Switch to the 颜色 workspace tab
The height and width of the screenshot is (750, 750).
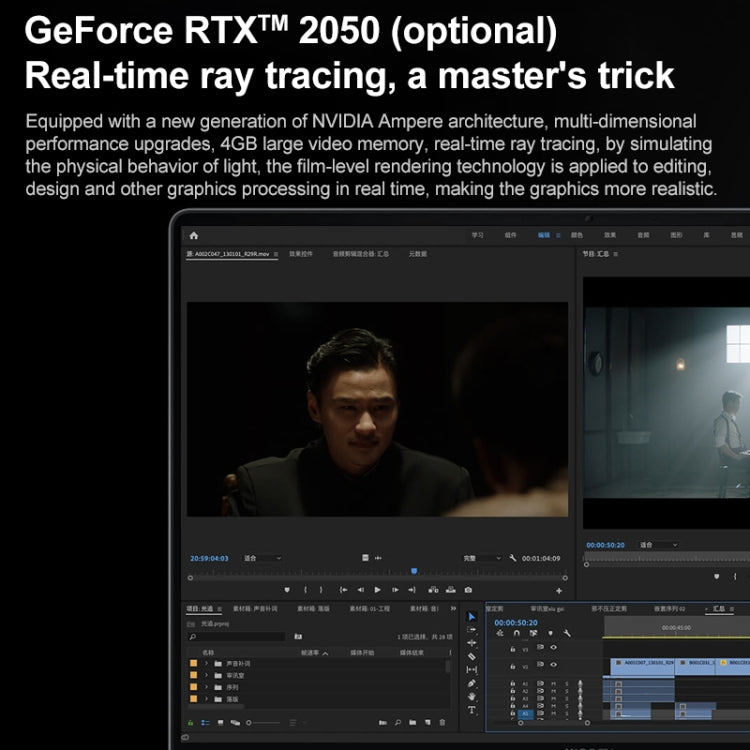click(x=577, y=235)
